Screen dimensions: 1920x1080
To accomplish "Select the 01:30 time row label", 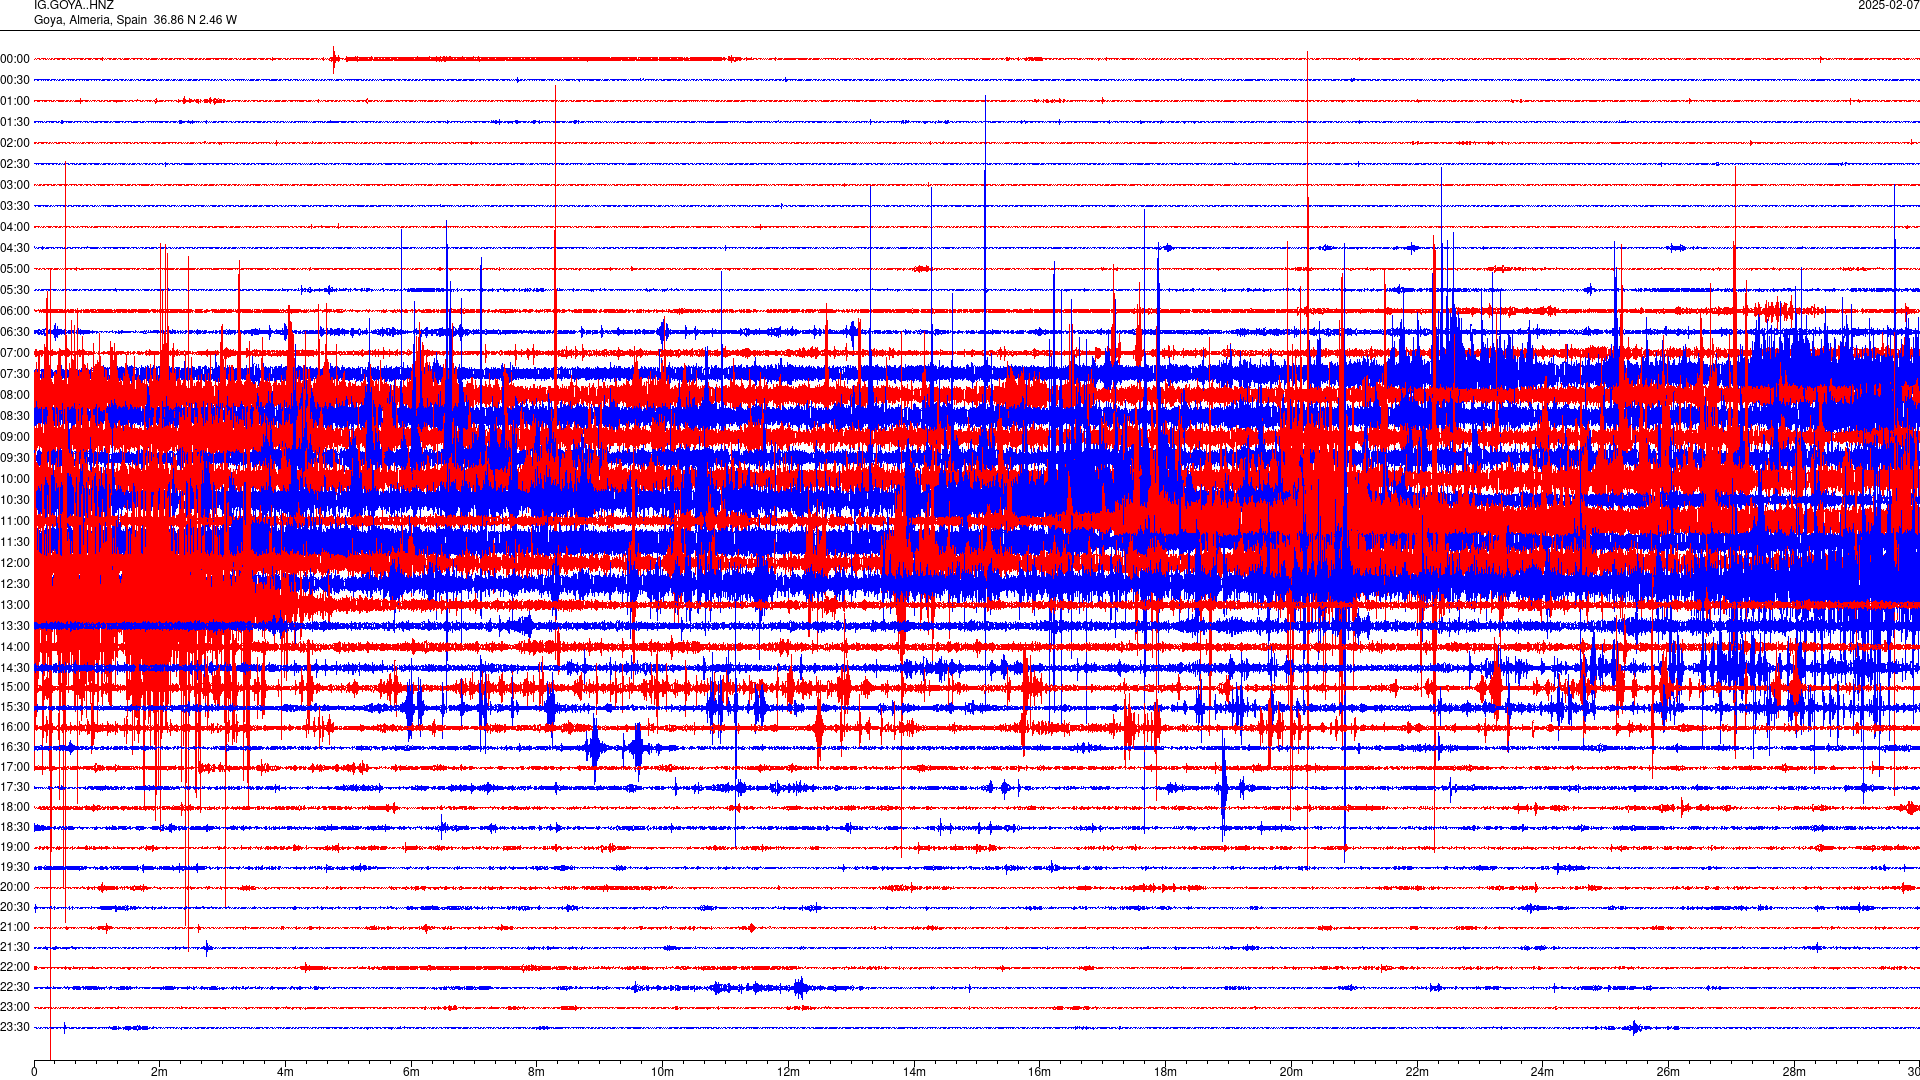I will point(15,122).
